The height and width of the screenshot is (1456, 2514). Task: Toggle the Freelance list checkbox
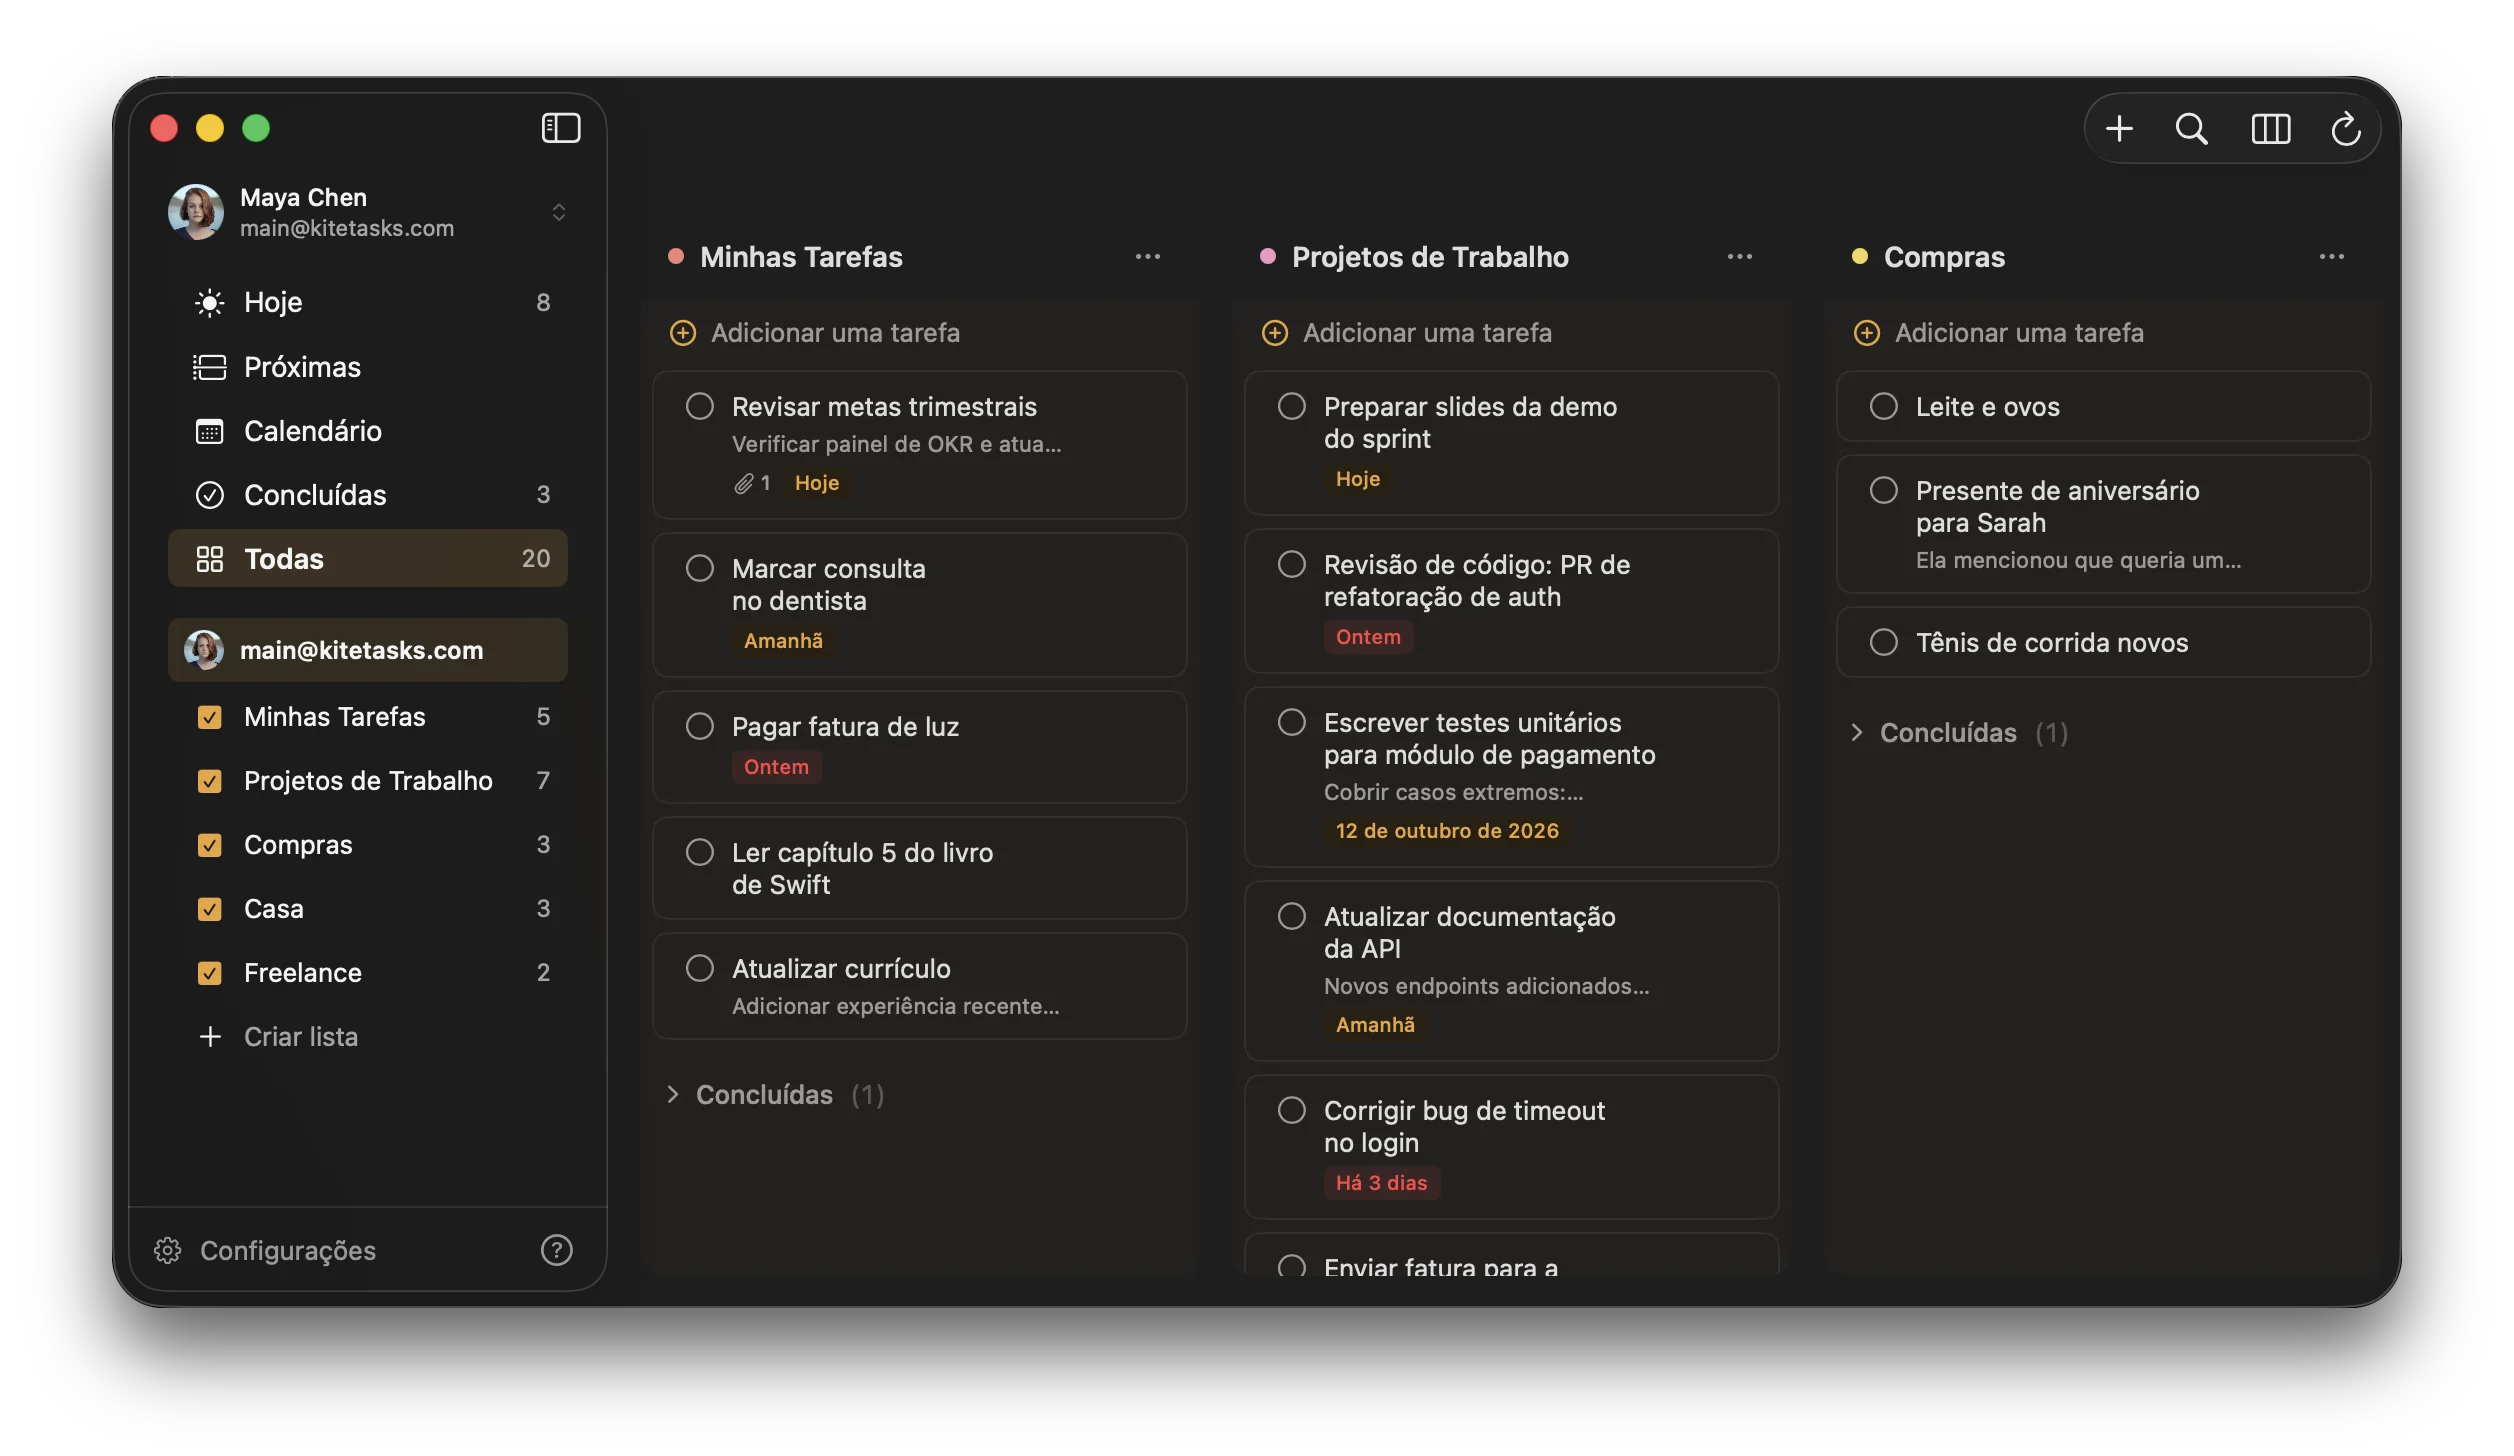pos(209,973)
